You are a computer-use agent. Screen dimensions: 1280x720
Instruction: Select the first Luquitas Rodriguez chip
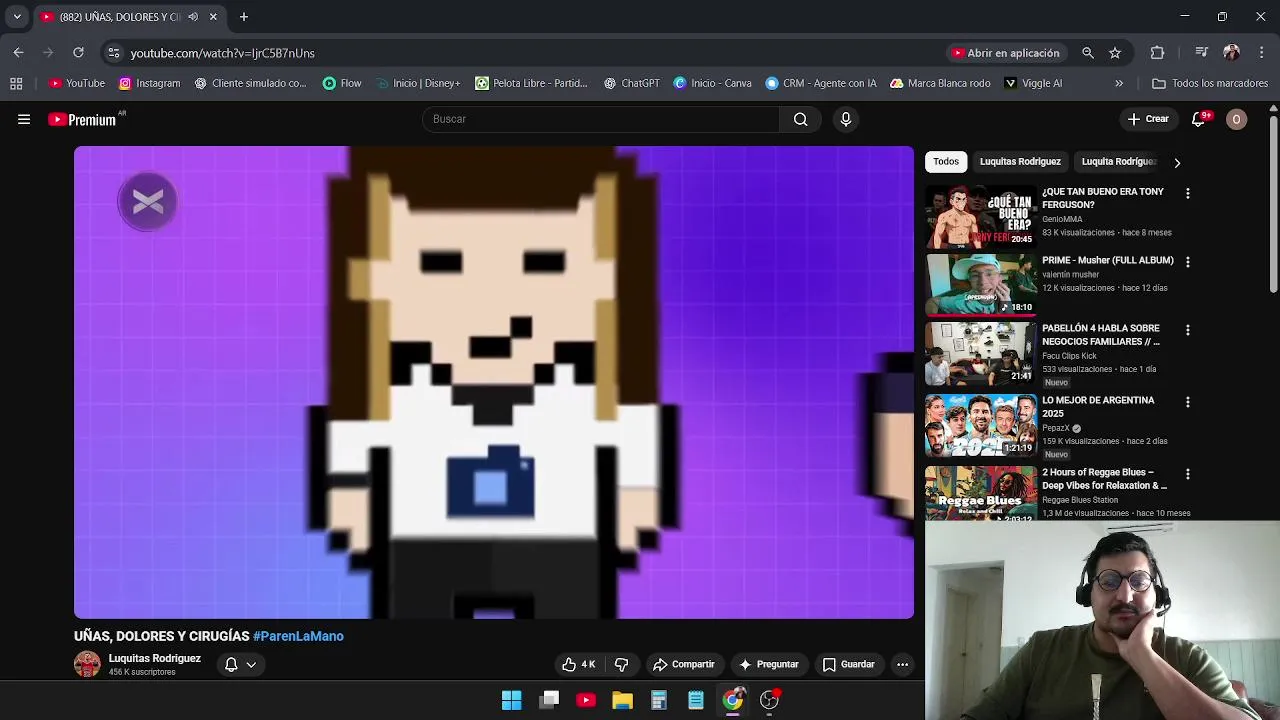pyautogui.click(x=1020, y=161)
